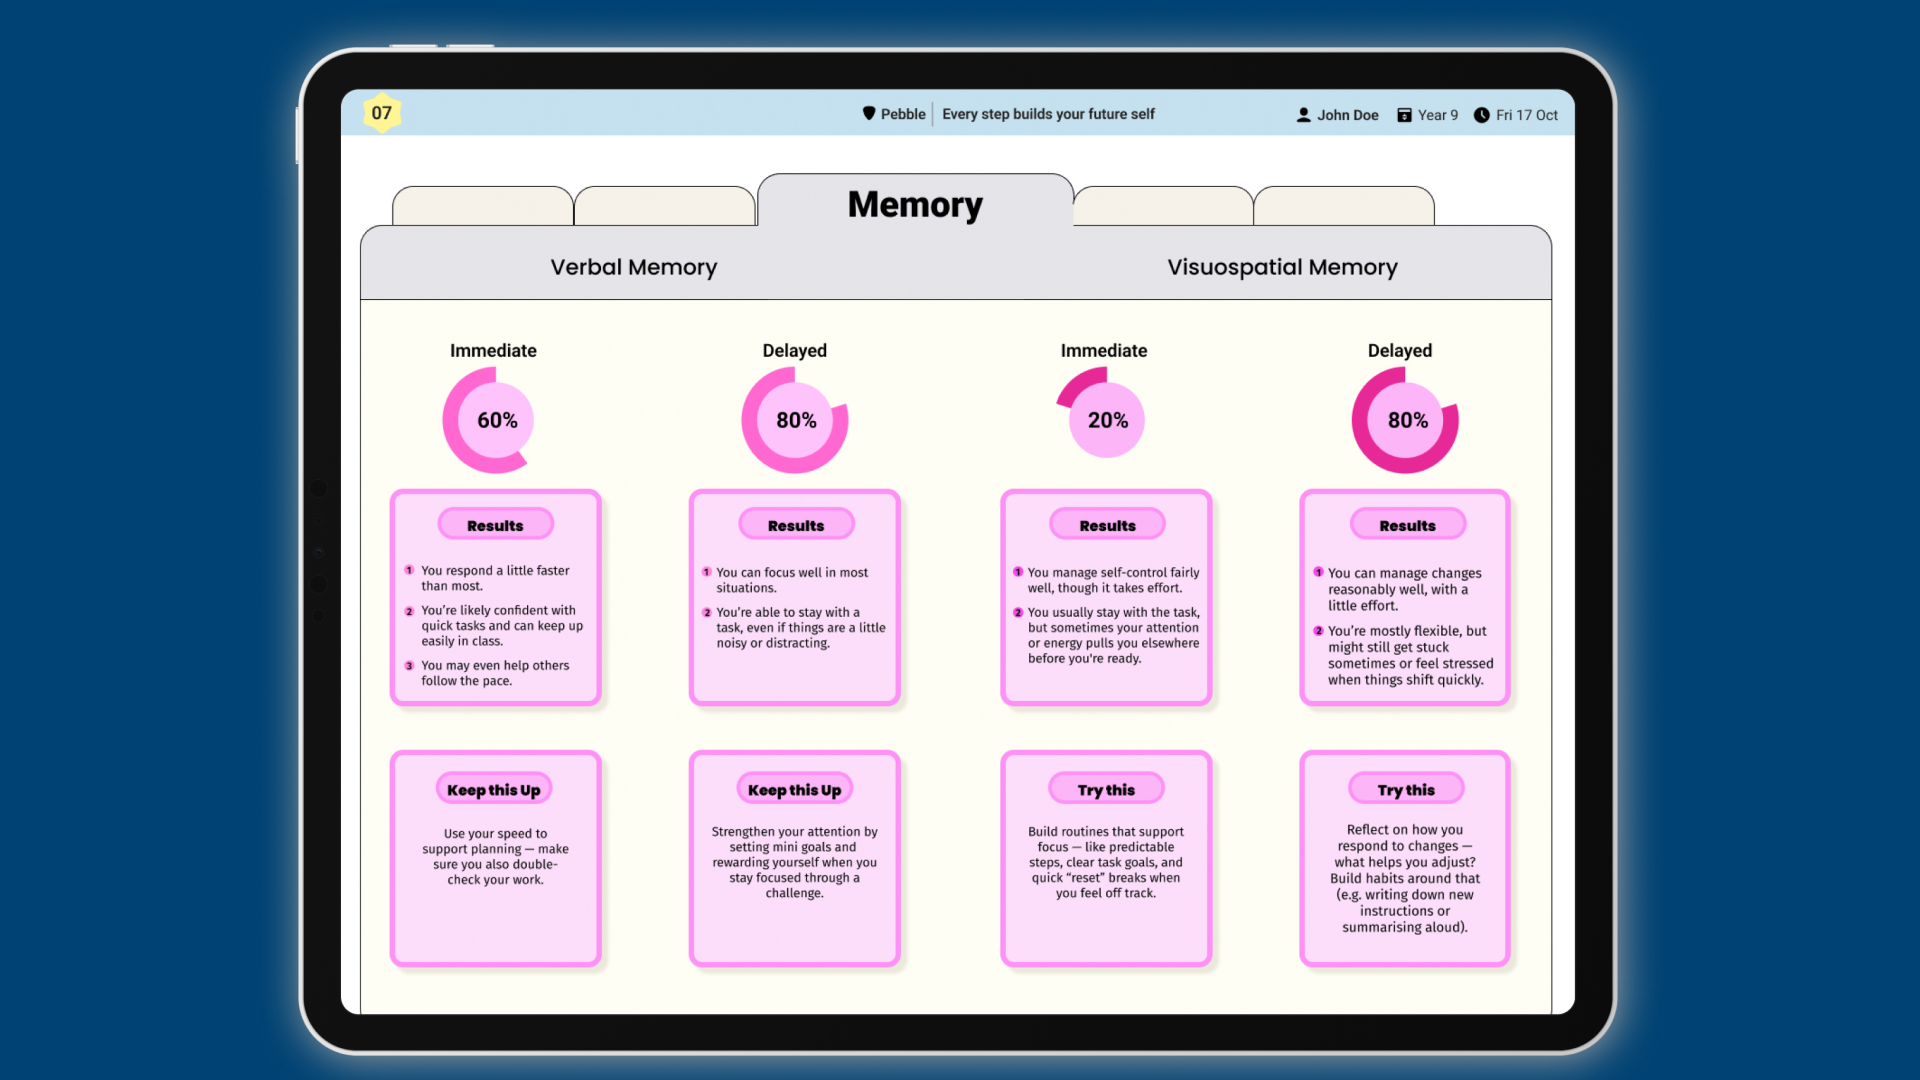Image resolution: width=1920 pixels, height=1080 pixels.
Task: Click the yellow 07 hexagon badge
Action: 381,113
